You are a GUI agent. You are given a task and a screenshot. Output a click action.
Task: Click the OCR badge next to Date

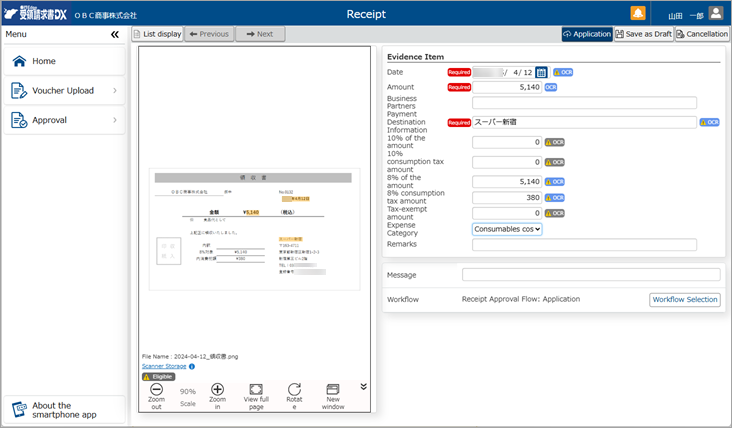coord(563,72)
